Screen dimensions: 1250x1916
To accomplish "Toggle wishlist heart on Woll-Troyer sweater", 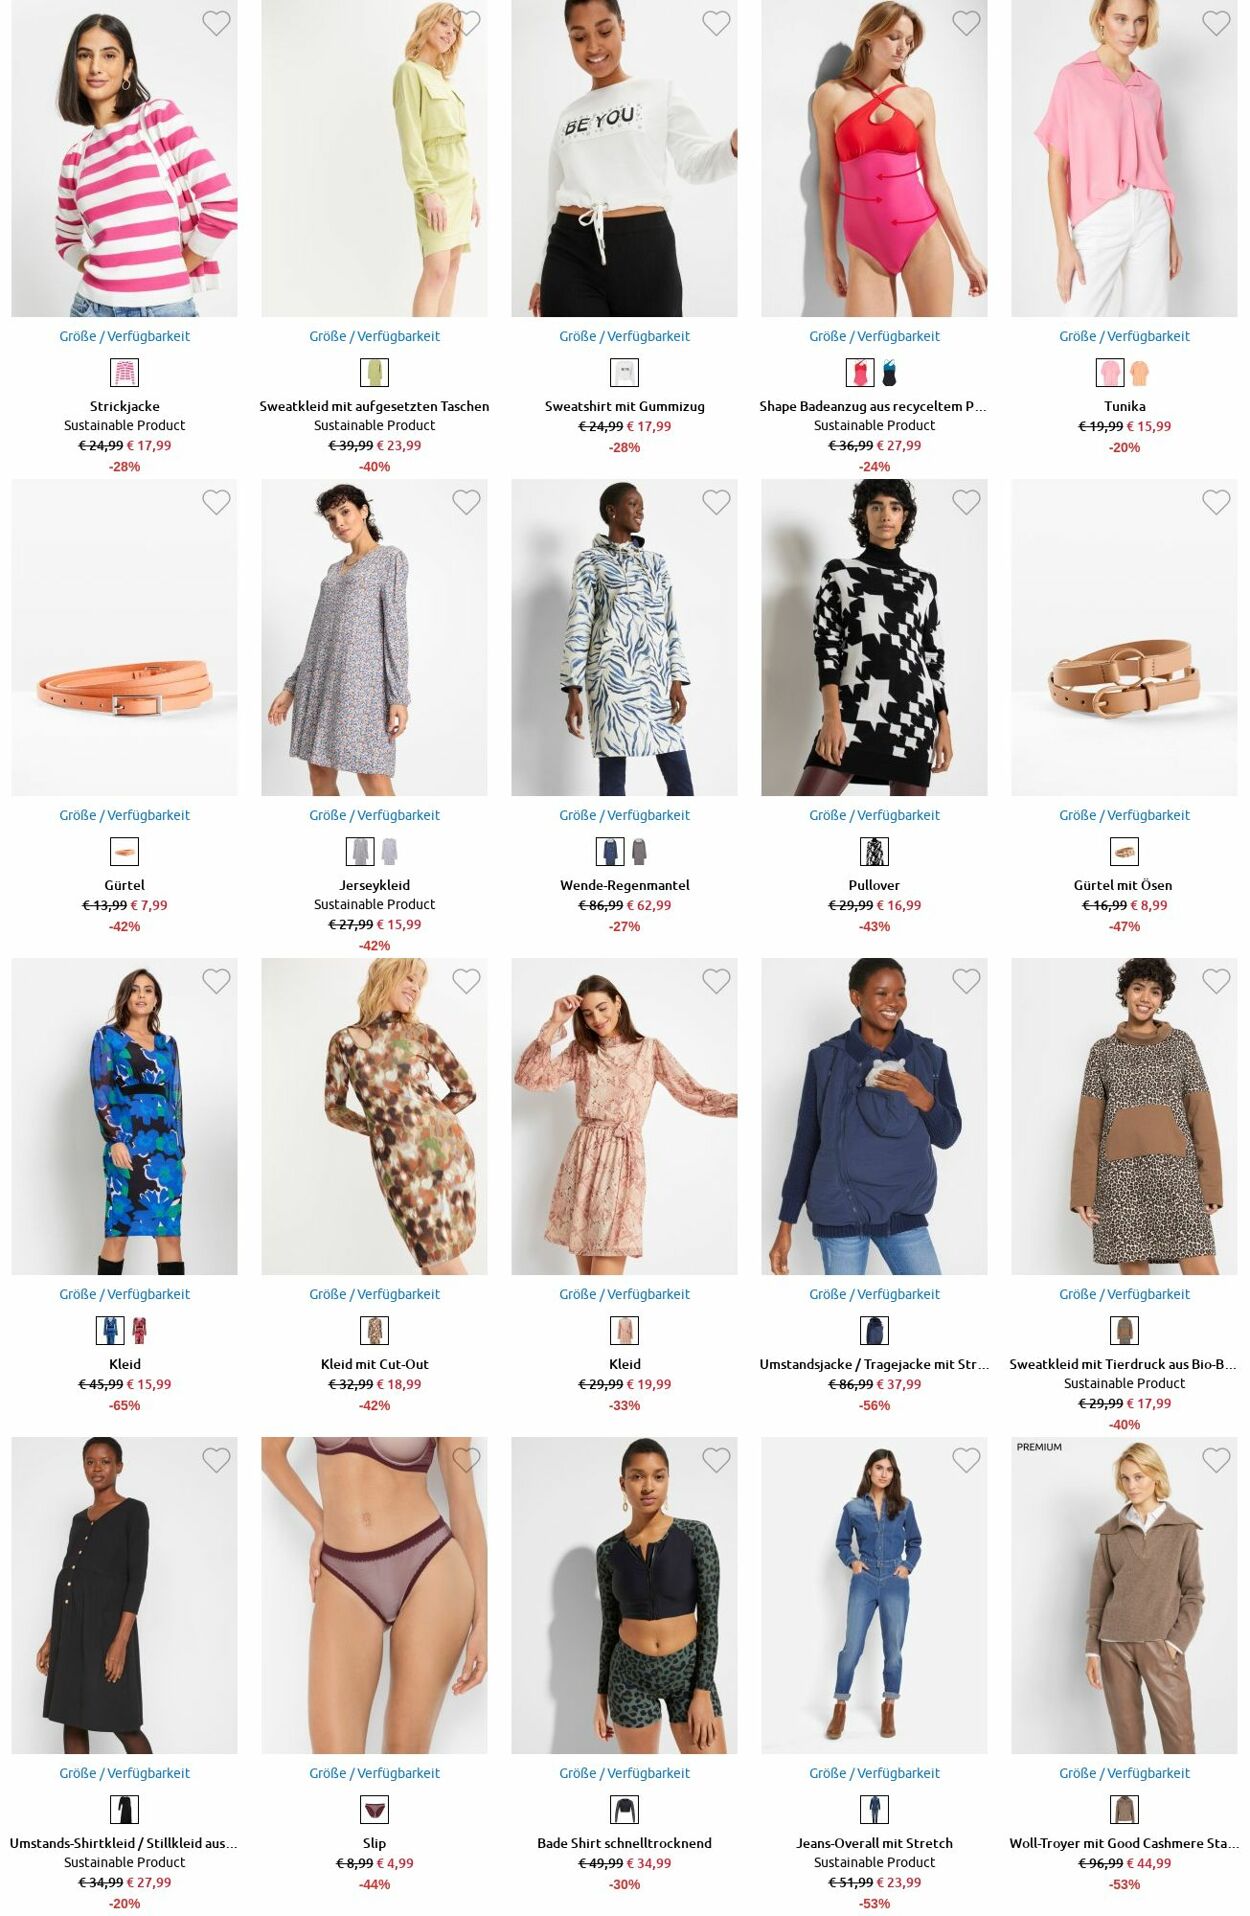I will click(1216, 1460).
